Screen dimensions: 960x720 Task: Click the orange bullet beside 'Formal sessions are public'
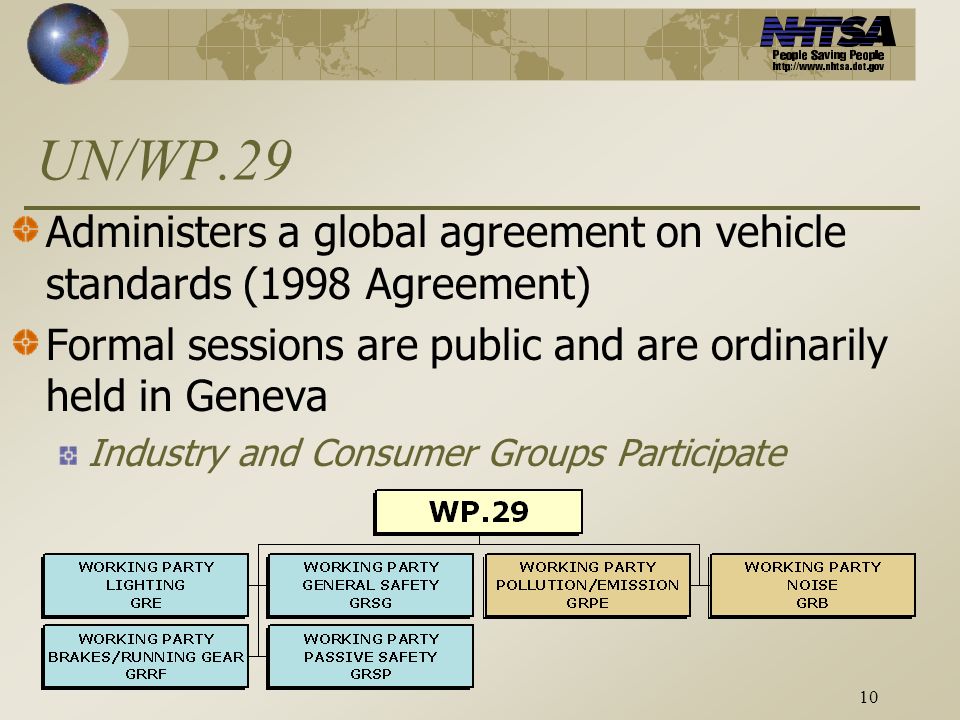click(x=26, y=342)
